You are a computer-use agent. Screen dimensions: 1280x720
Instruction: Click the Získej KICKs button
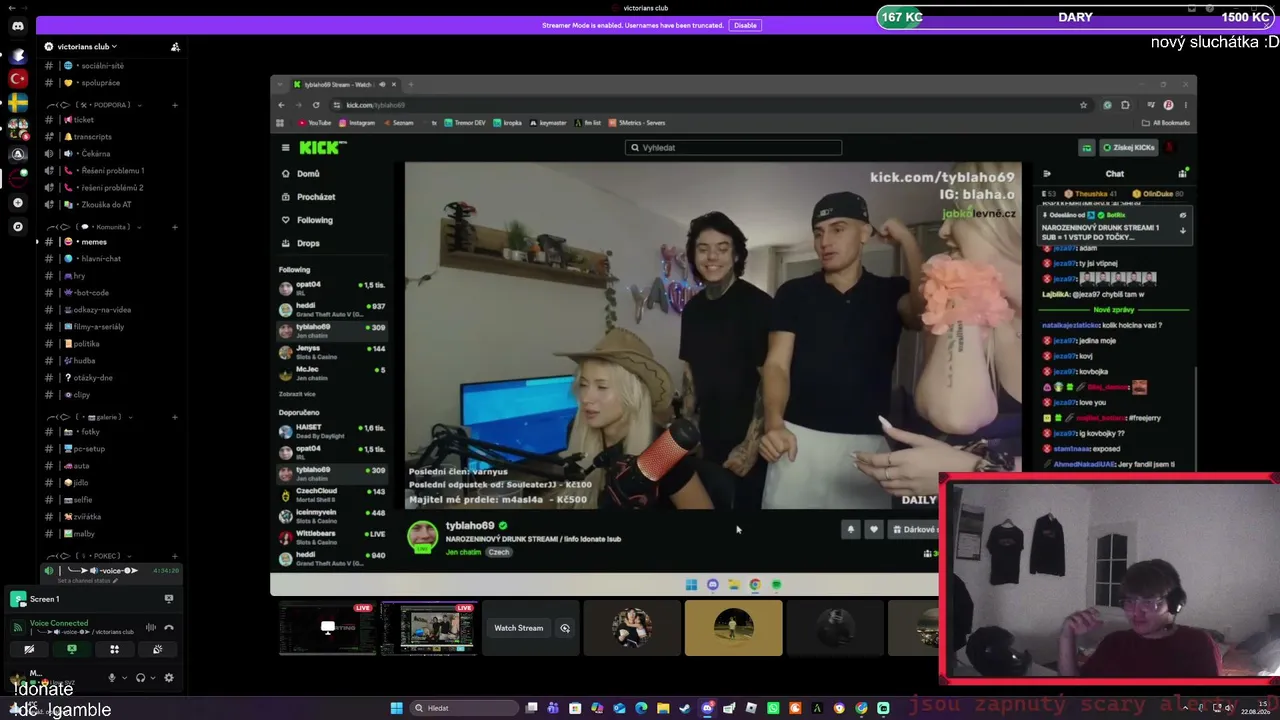[x=1129, y=148]
